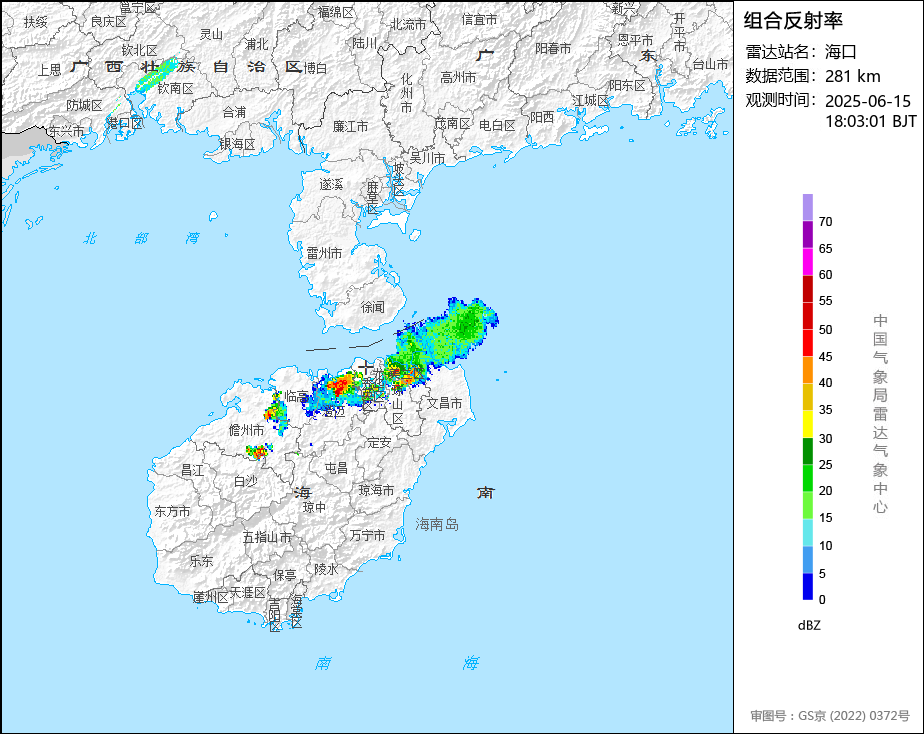Click the cyan 10-15 dBZ legend color
The width and height of the screenshot is (924, 734).
(807, 532)
